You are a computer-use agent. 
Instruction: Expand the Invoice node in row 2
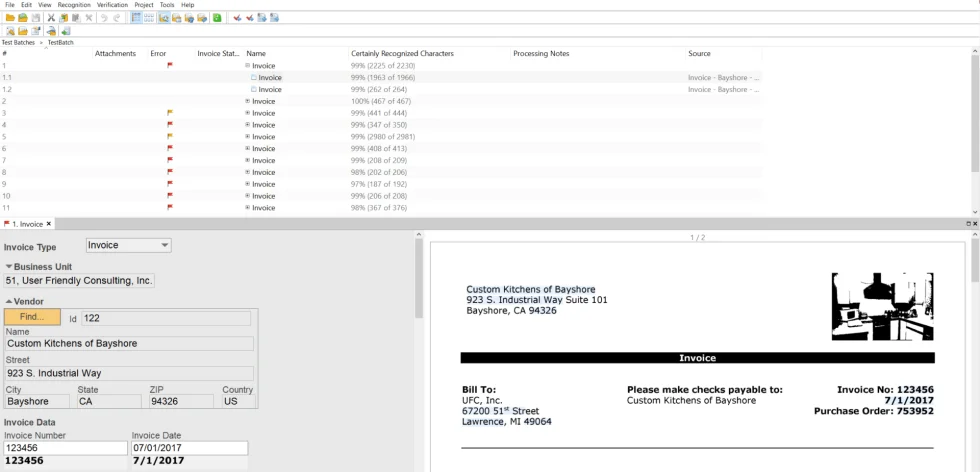[x=247, y=101]
